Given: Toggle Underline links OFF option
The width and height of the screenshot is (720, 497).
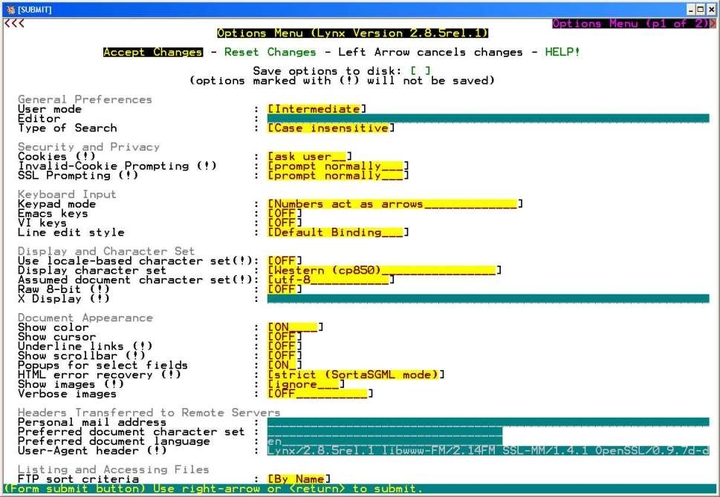Looking at the screenshot, I should [285, 346].
